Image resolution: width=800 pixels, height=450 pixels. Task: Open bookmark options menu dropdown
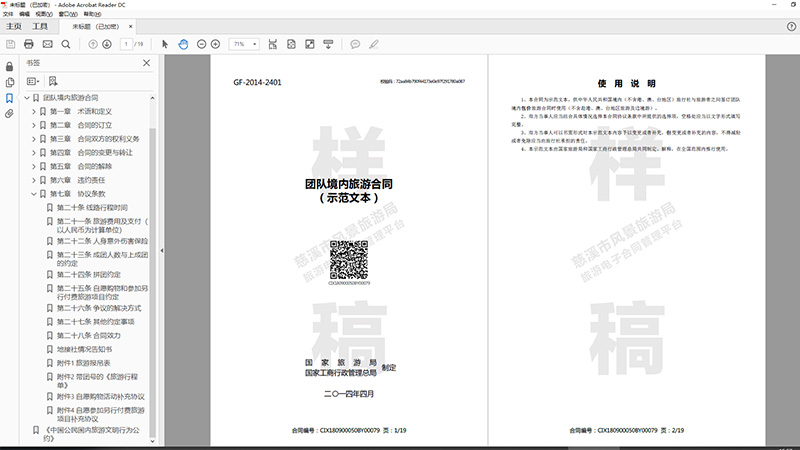(33, 81)
